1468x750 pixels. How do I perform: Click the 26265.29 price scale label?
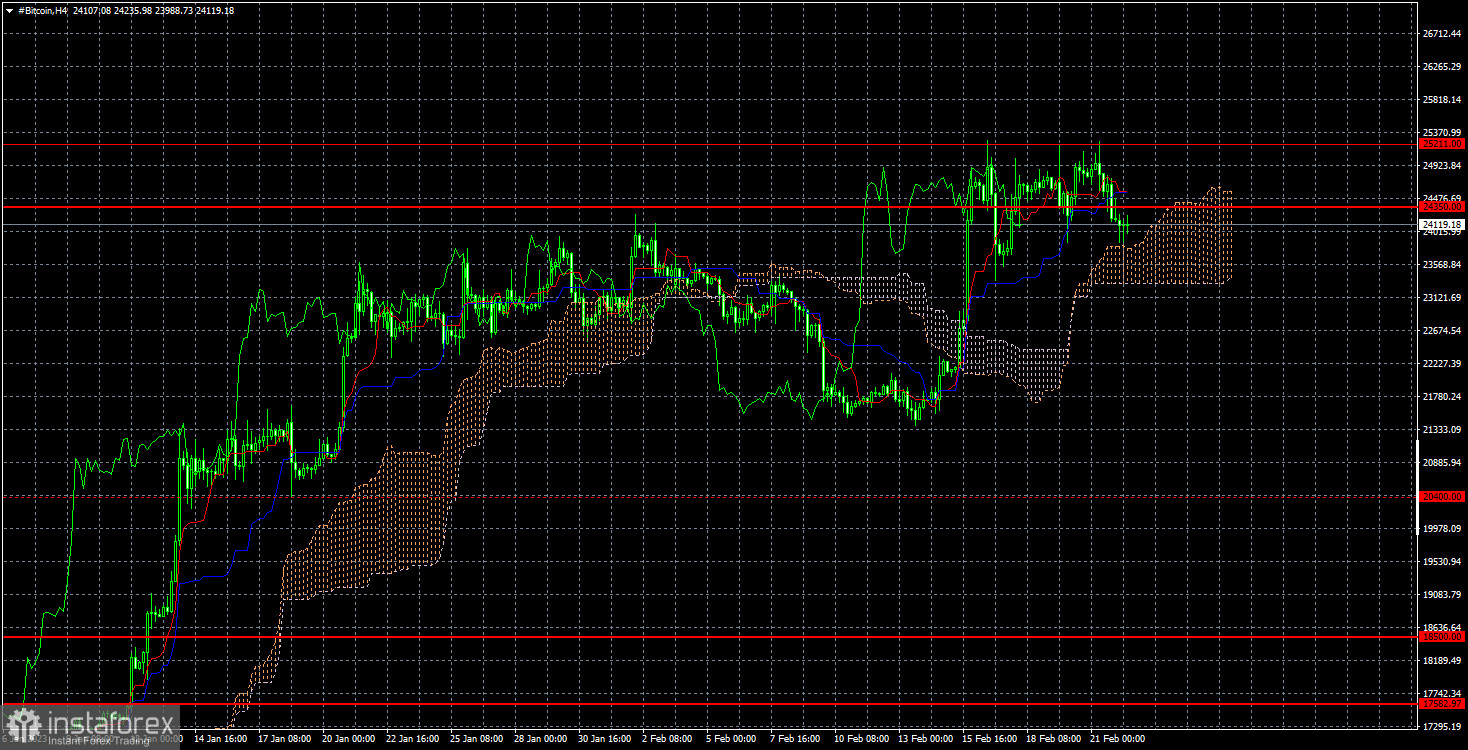(x=1442, y=67)
